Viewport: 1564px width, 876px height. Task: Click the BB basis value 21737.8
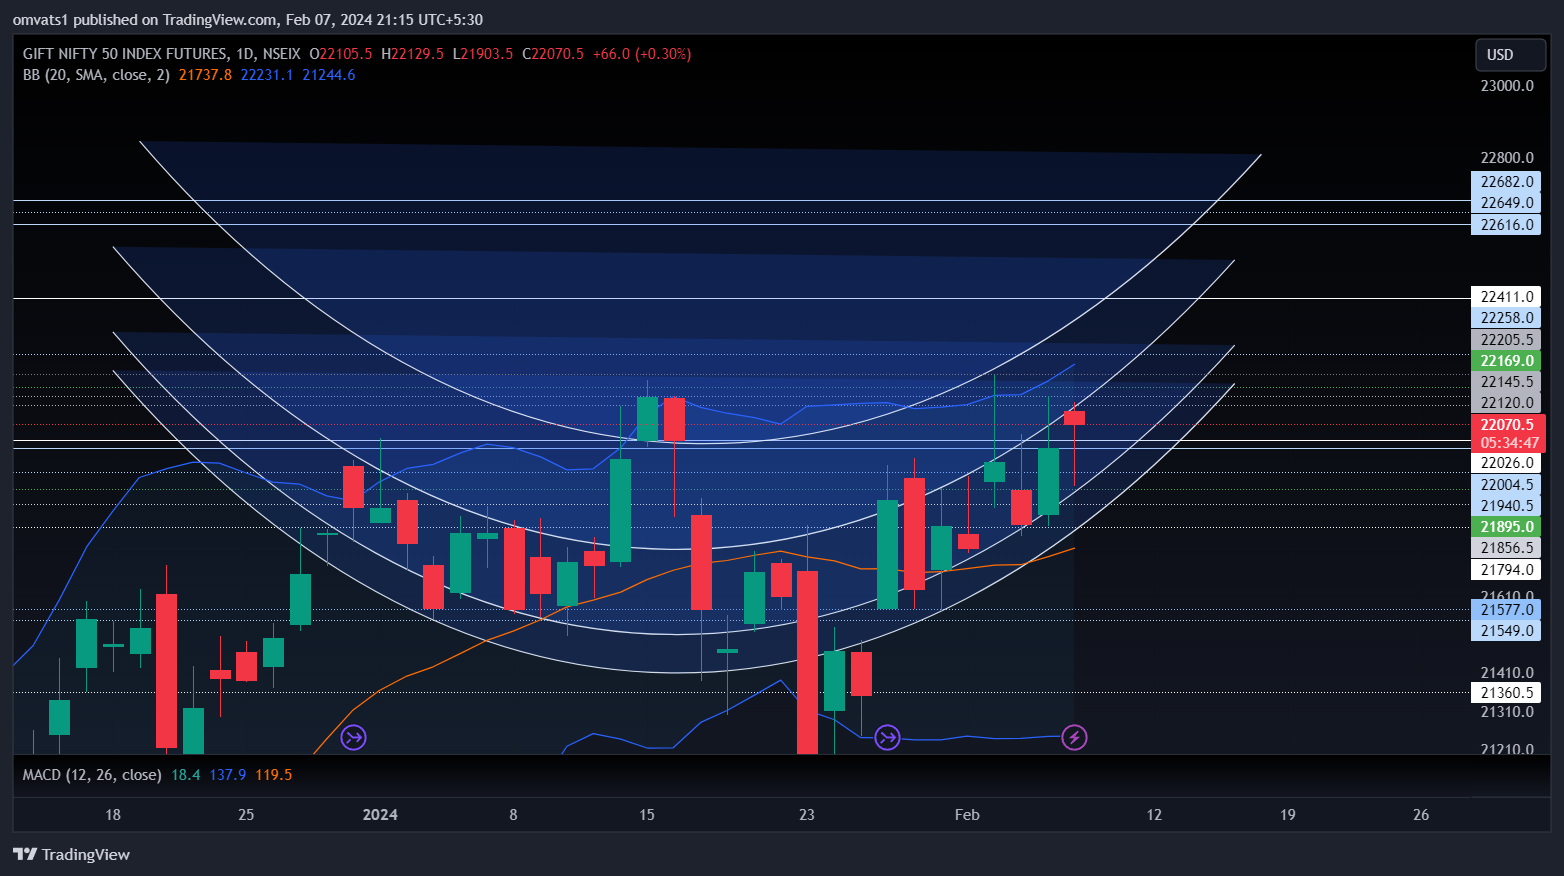click(205, 75)
